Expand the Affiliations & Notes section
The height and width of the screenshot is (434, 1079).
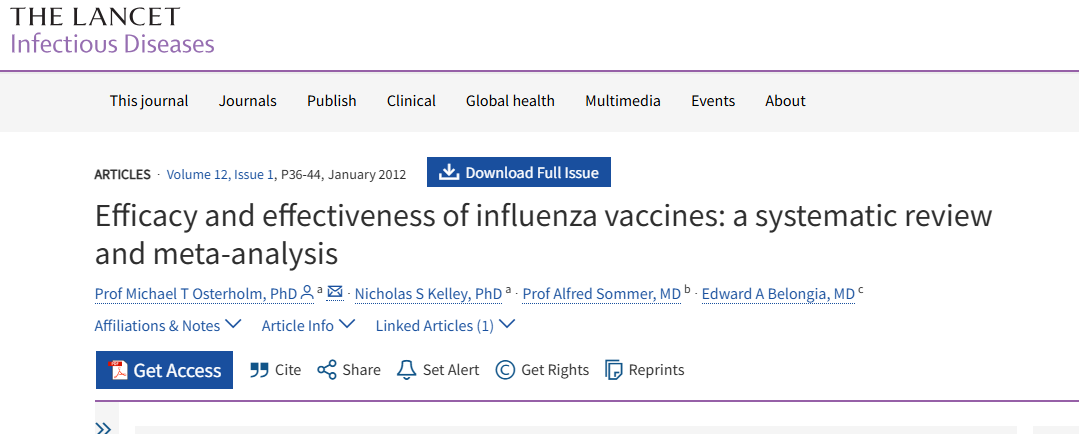168,325
